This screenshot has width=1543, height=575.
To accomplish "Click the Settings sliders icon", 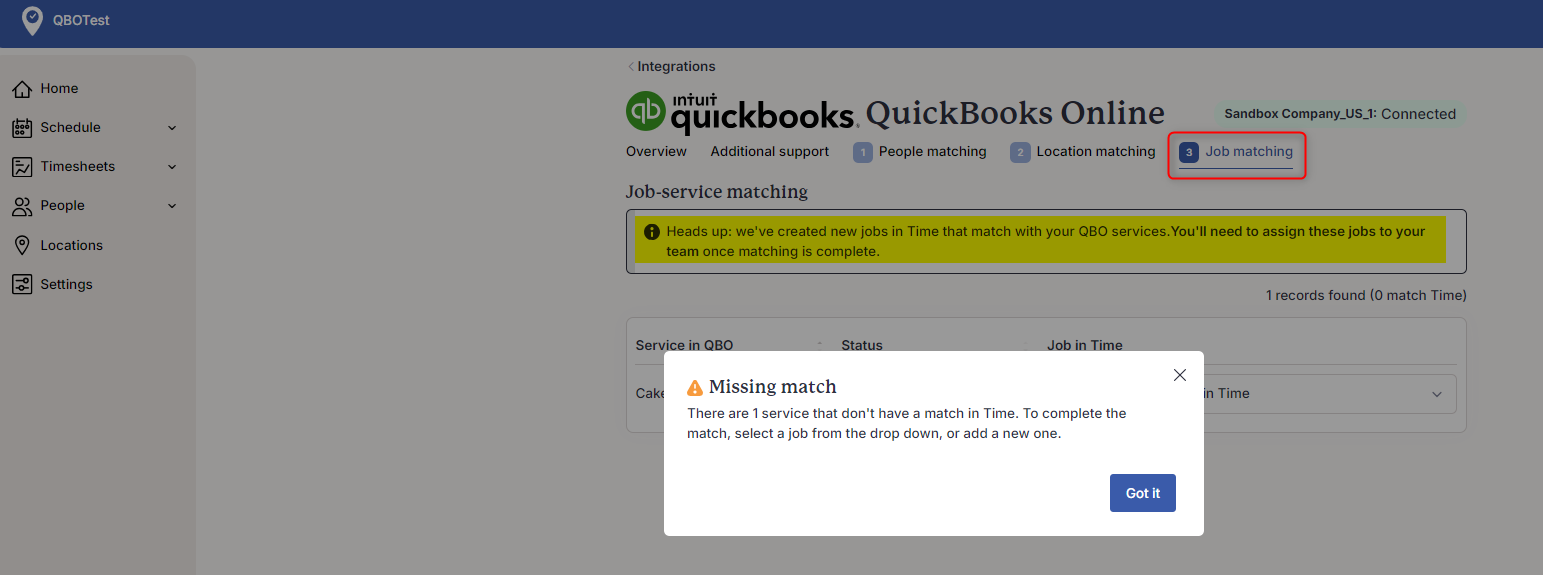I will coord(22,284).
